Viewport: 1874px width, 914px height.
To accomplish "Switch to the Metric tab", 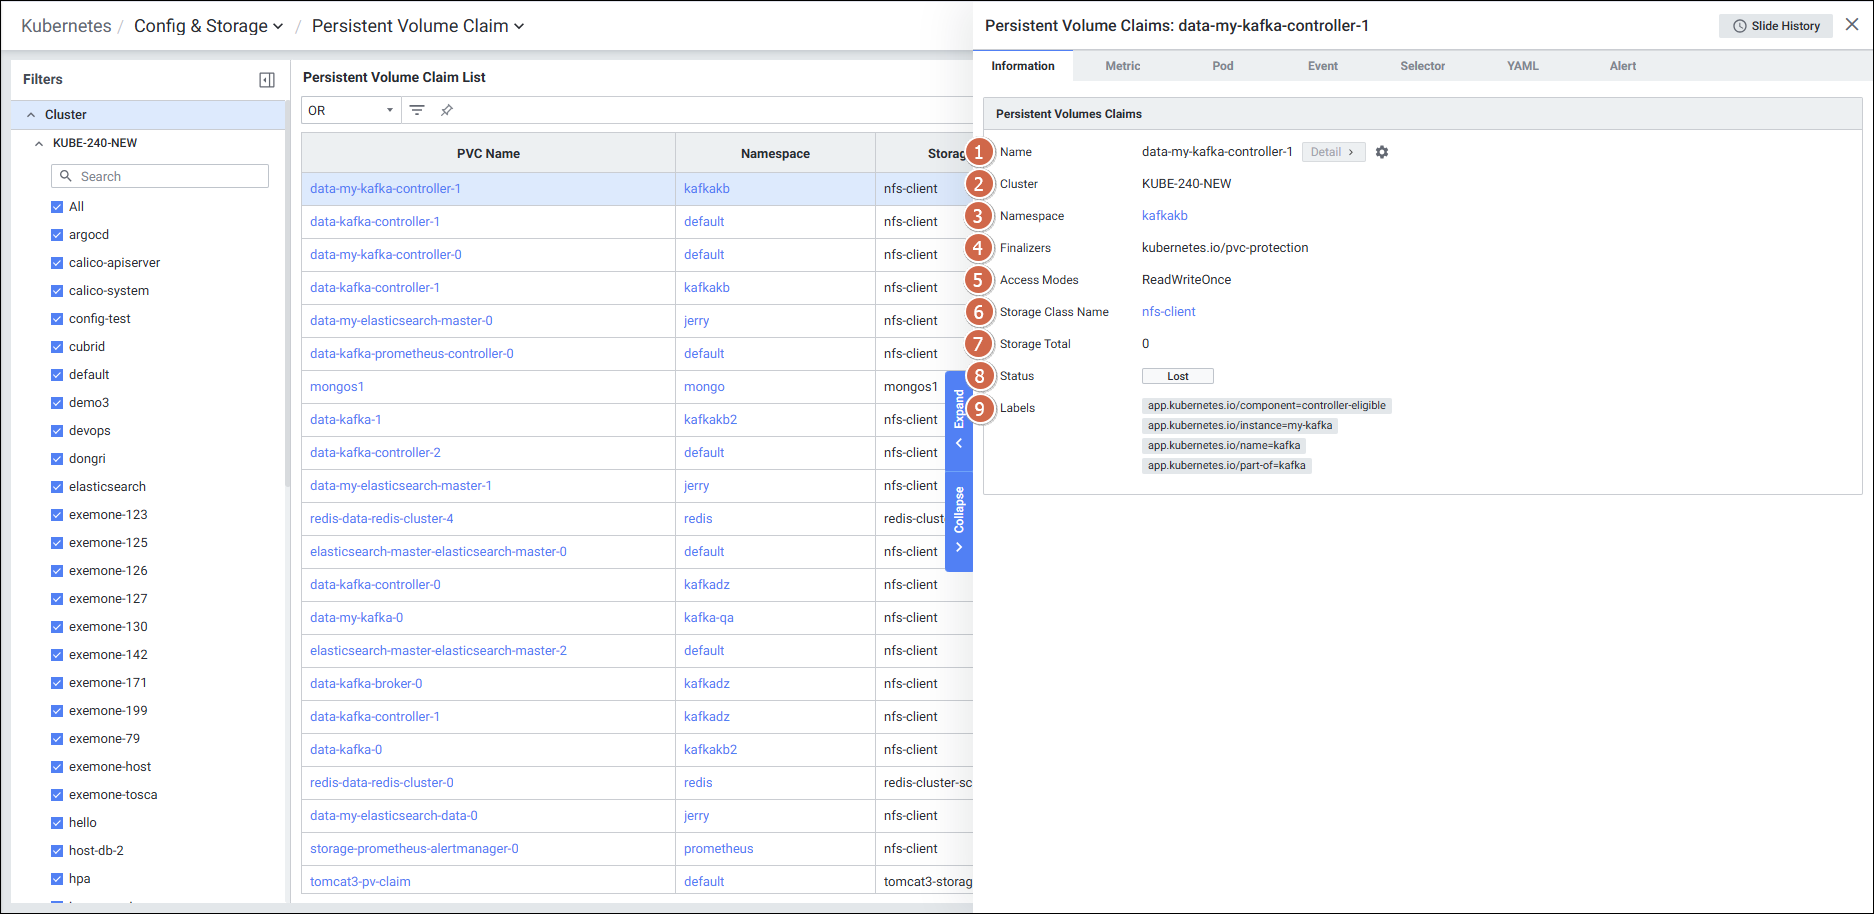I will click(x=1122, y=66).
